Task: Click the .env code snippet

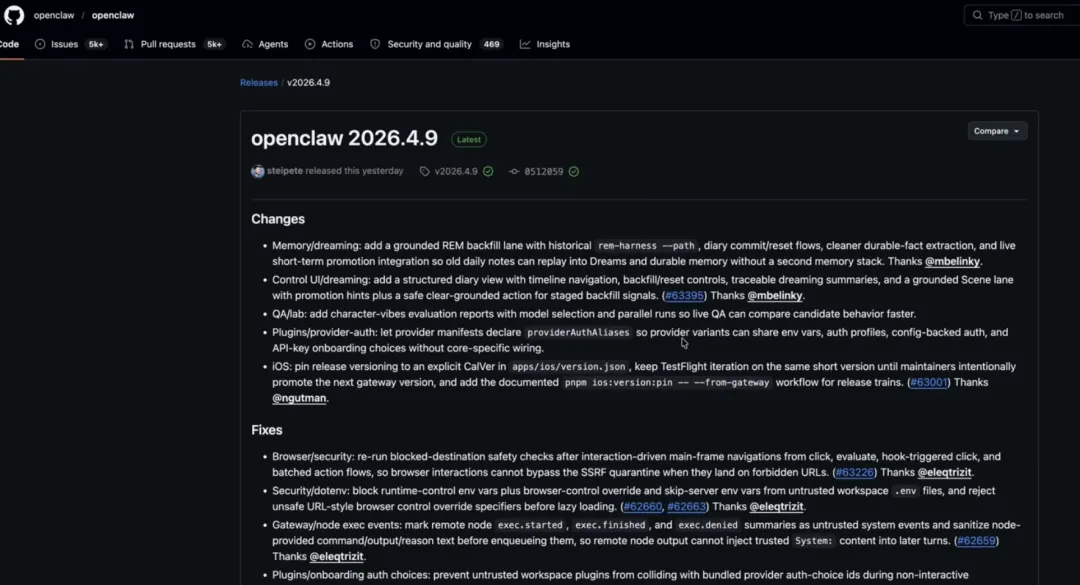Action: [905, 491]
